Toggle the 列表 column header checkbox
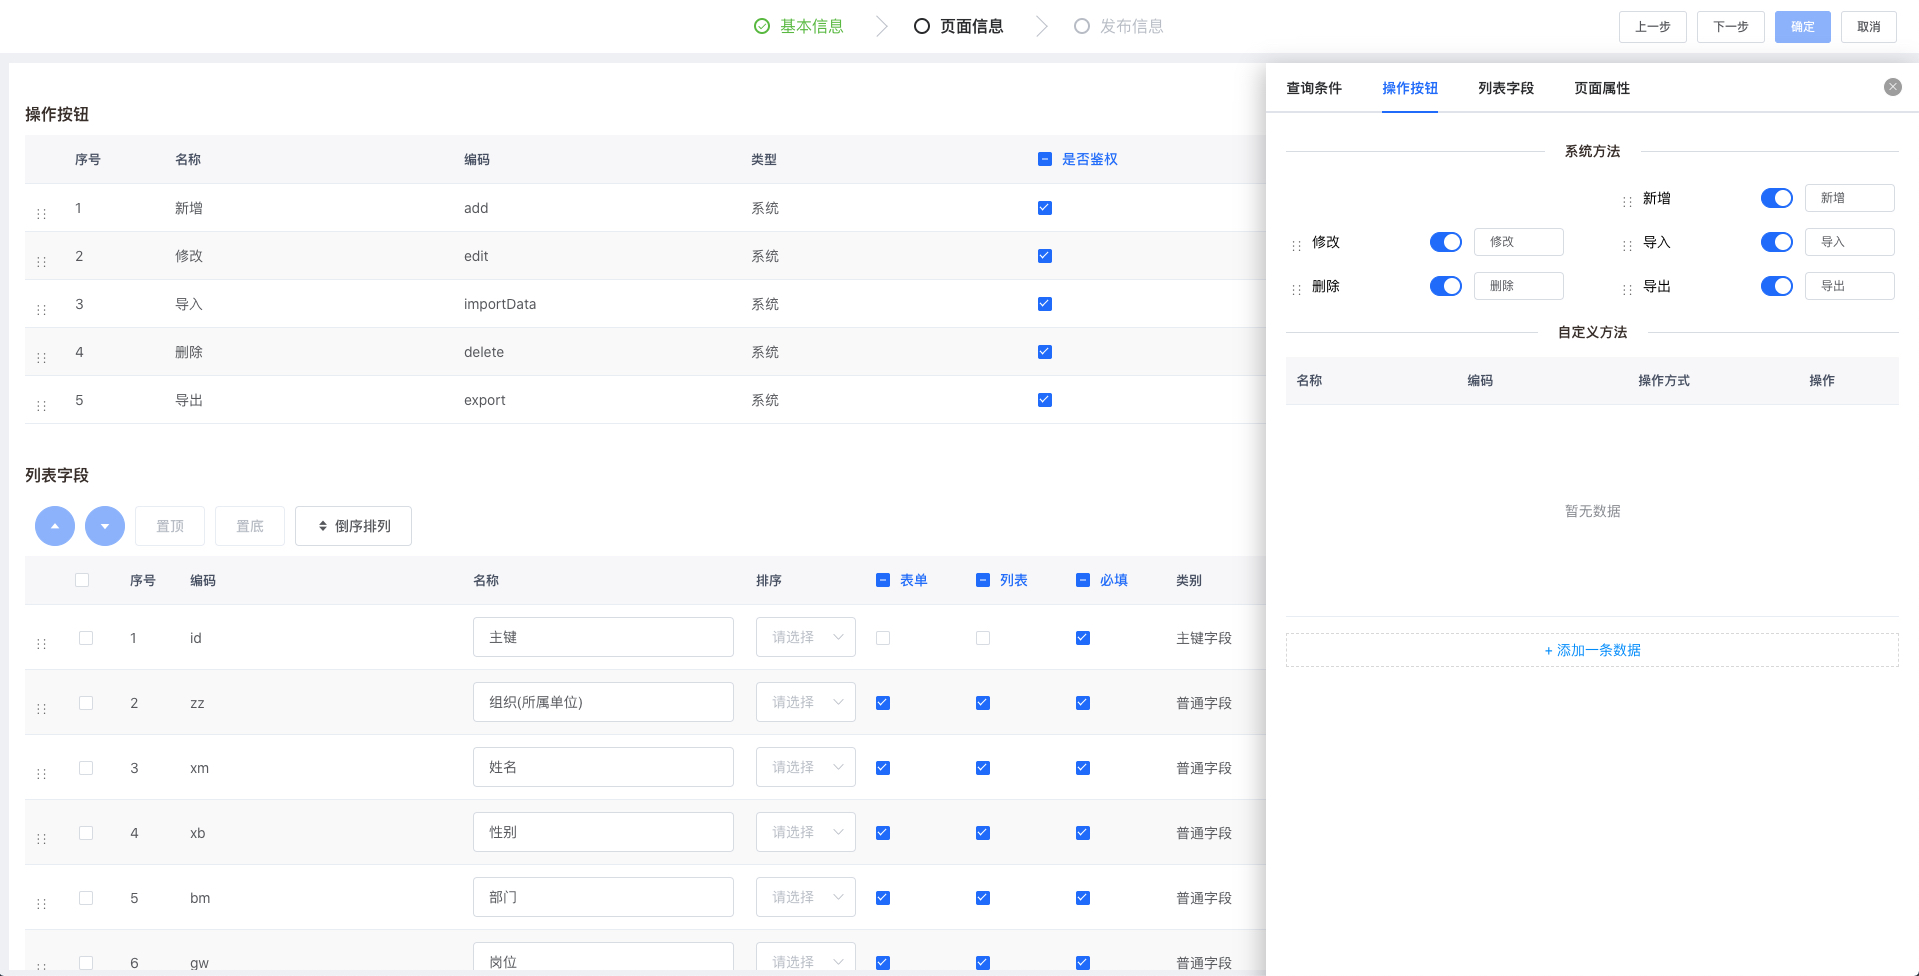Screen dimensions: 1919x976 coord(983,580)
